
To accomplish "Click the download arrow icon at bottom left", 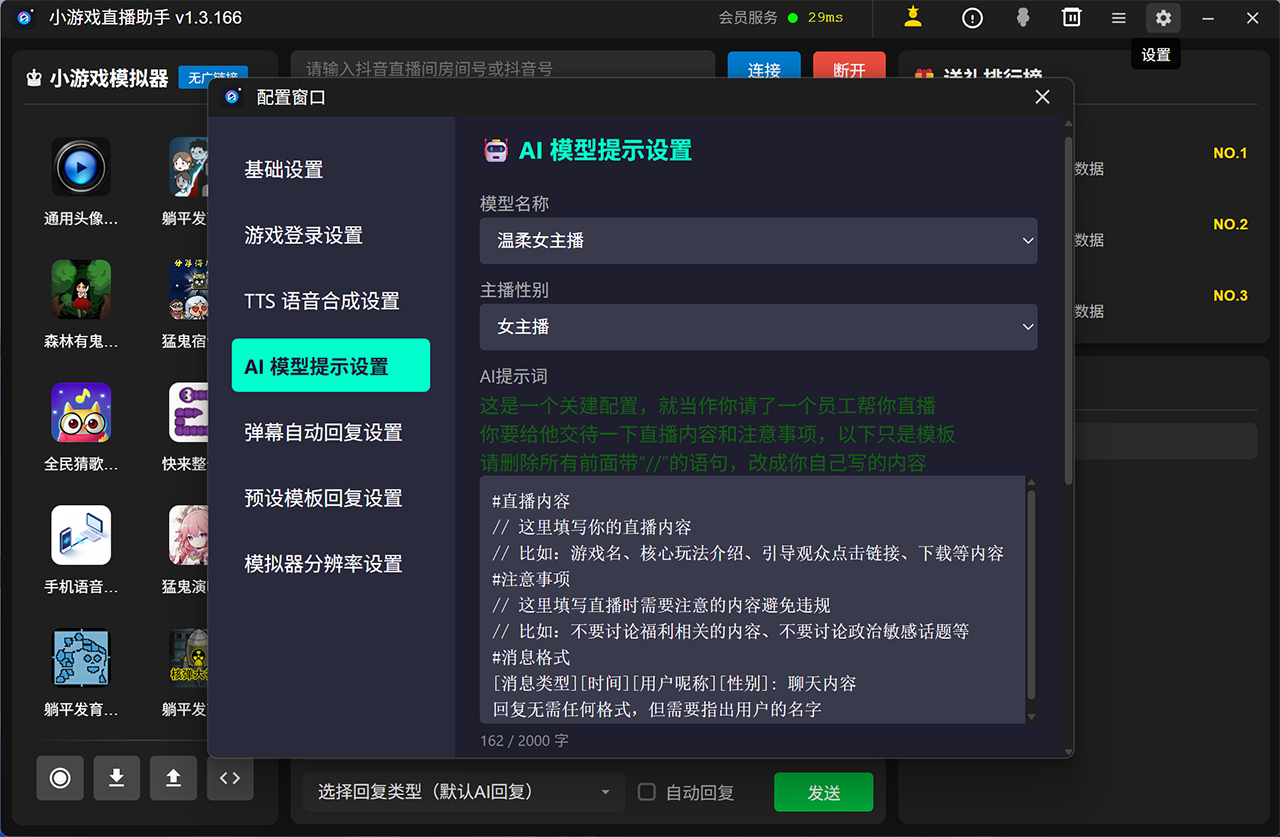I will pos(117,778).
